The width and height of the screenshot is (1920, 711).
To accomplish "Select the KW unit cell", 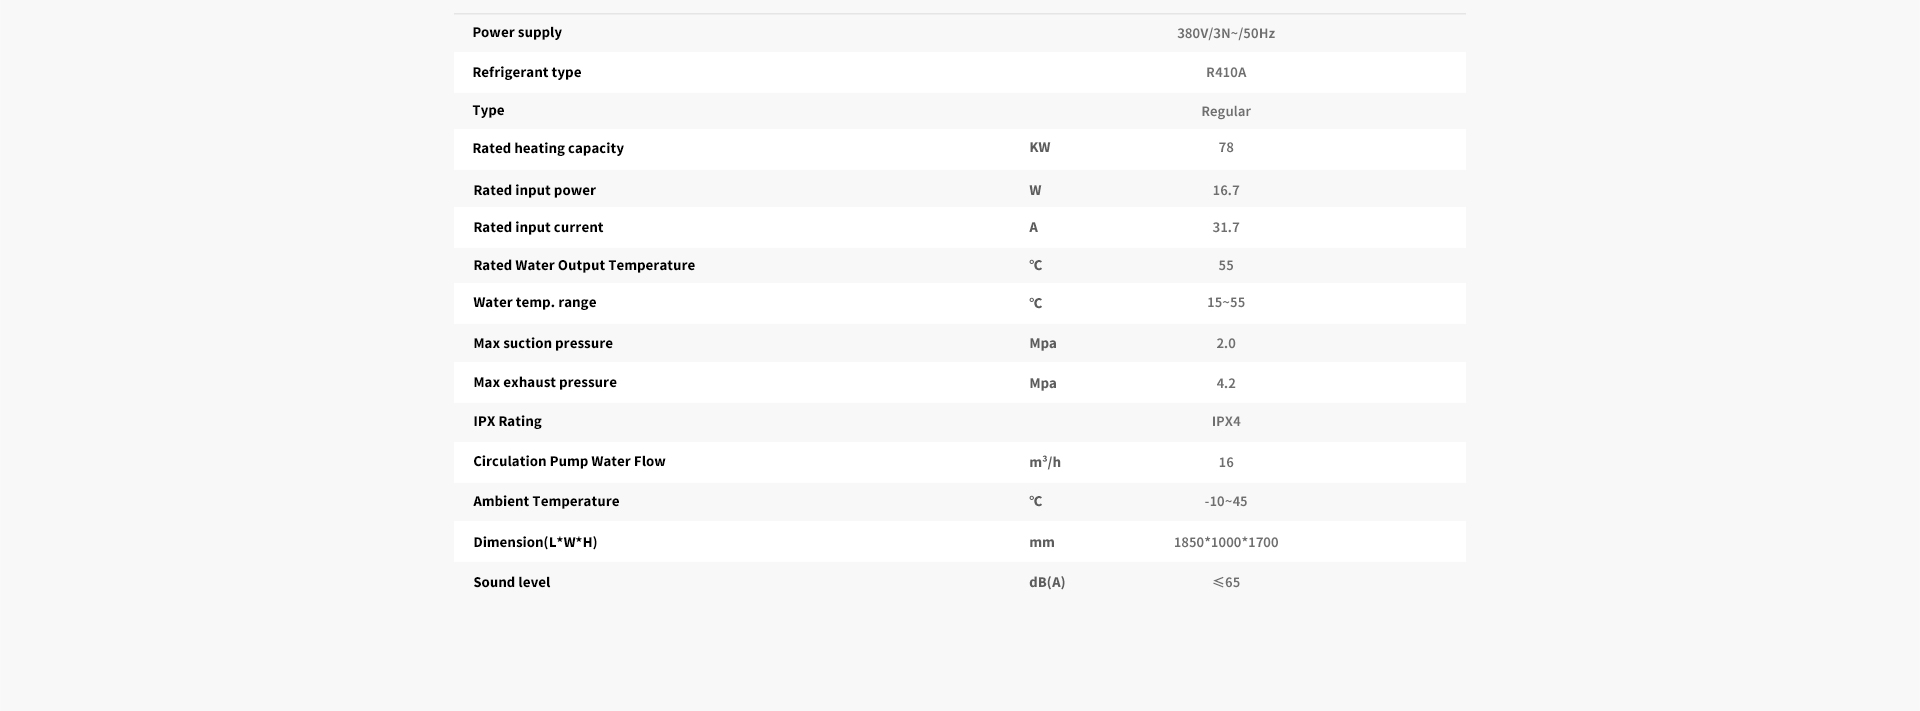I will point(1040,147).
